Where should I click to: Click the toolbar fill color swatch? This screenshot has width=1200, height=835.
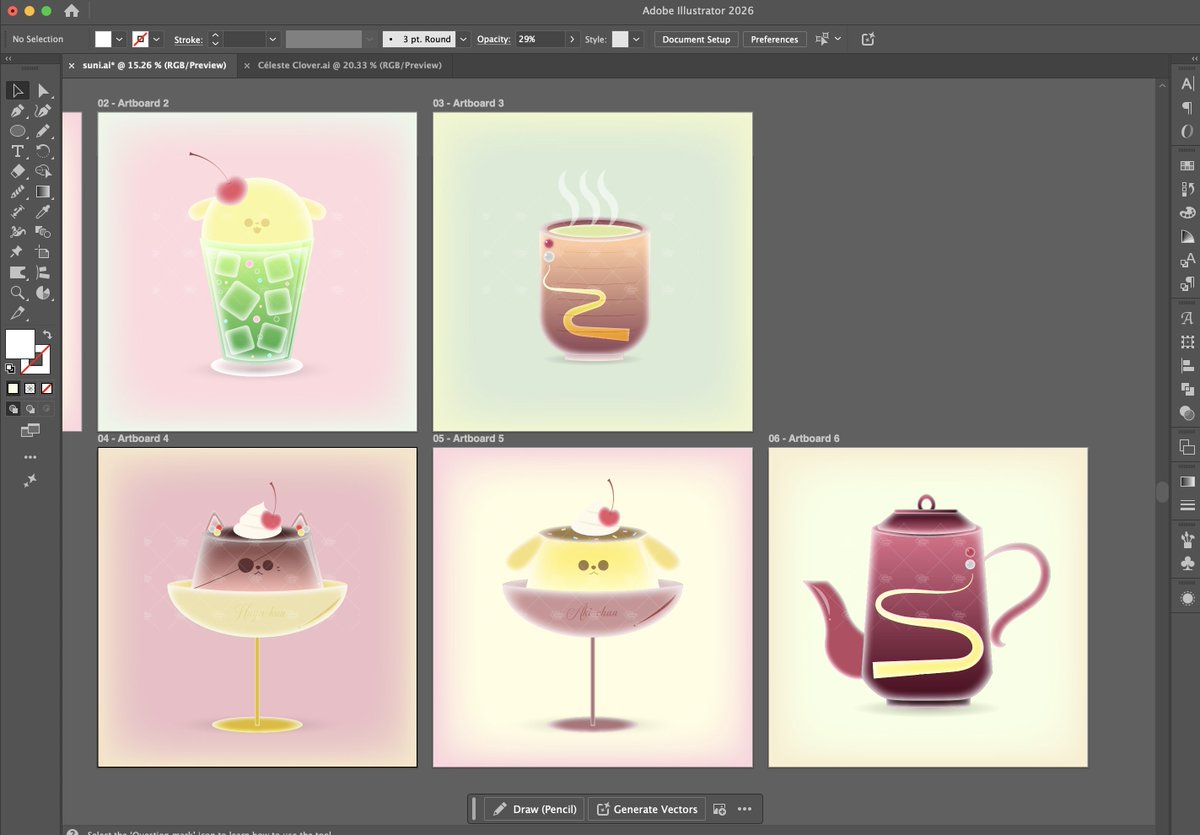[x=20, y=343]
